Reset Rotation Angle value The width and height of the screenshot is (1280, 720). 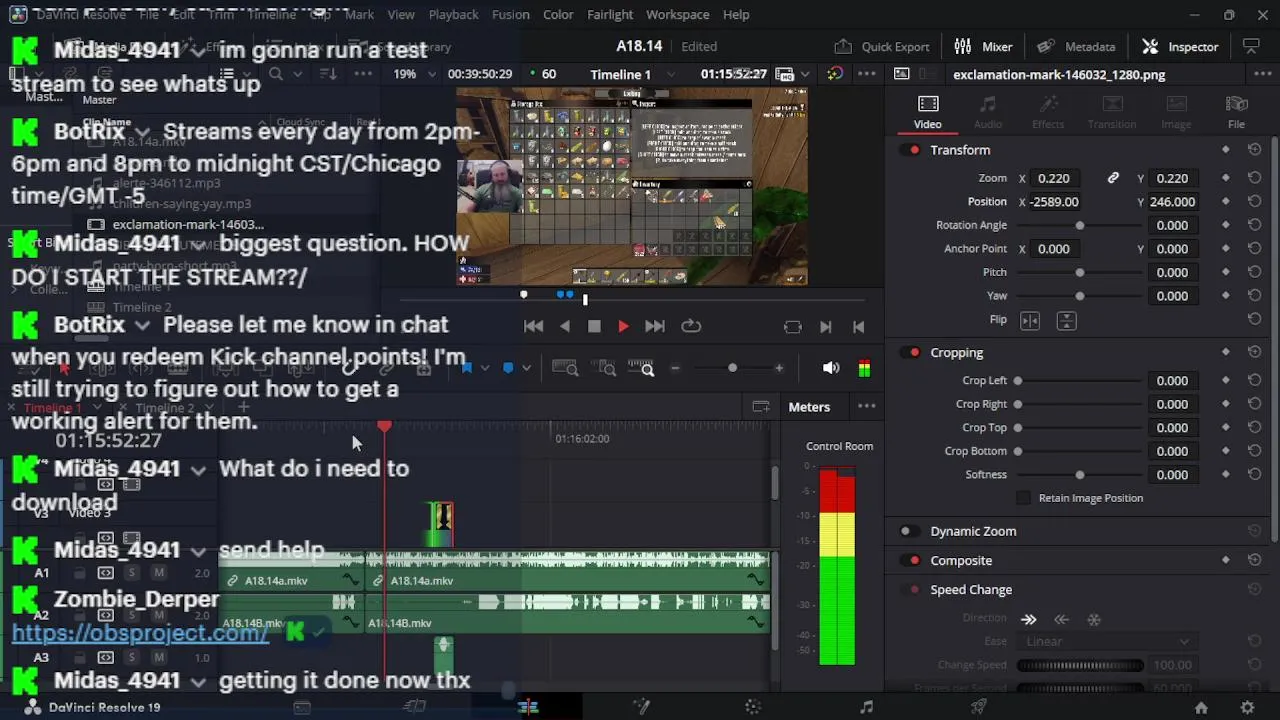coord(1254,225)
